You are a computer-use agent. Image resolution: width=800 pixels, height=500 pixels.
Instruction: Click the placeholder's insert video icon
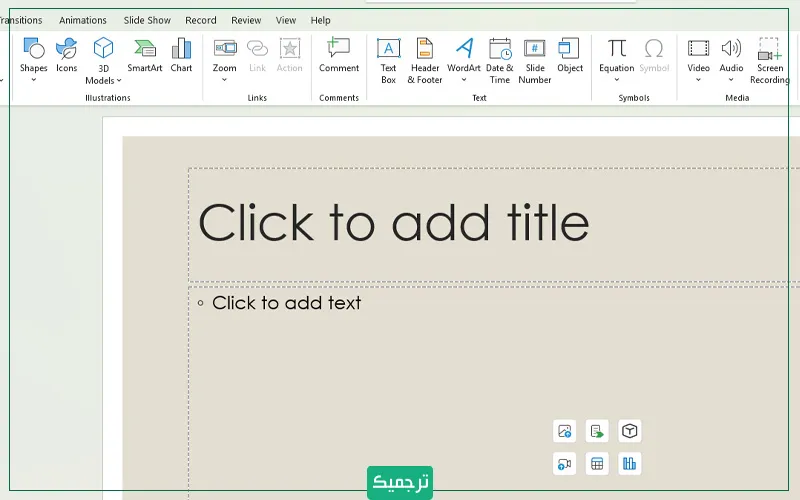click(x=565, y=463)
